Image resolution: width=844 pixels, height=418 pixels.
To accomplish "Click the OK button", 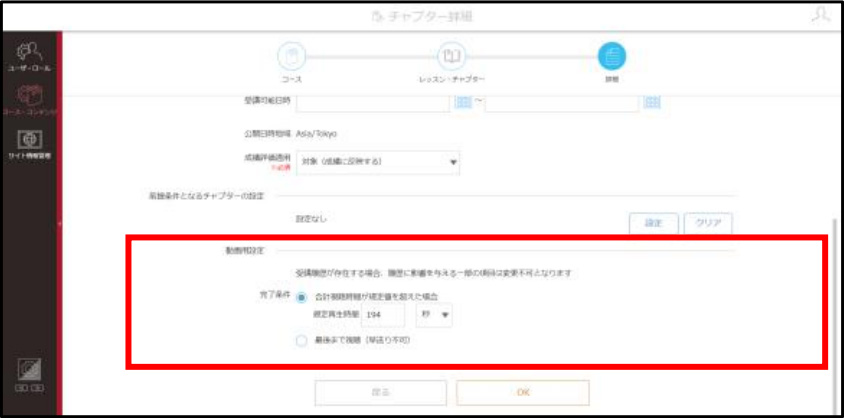I will [x=523, y=393].
